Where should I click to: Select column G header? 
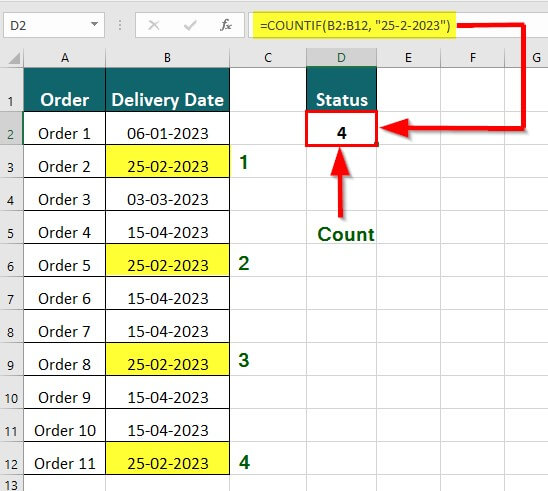click(527, 58)
